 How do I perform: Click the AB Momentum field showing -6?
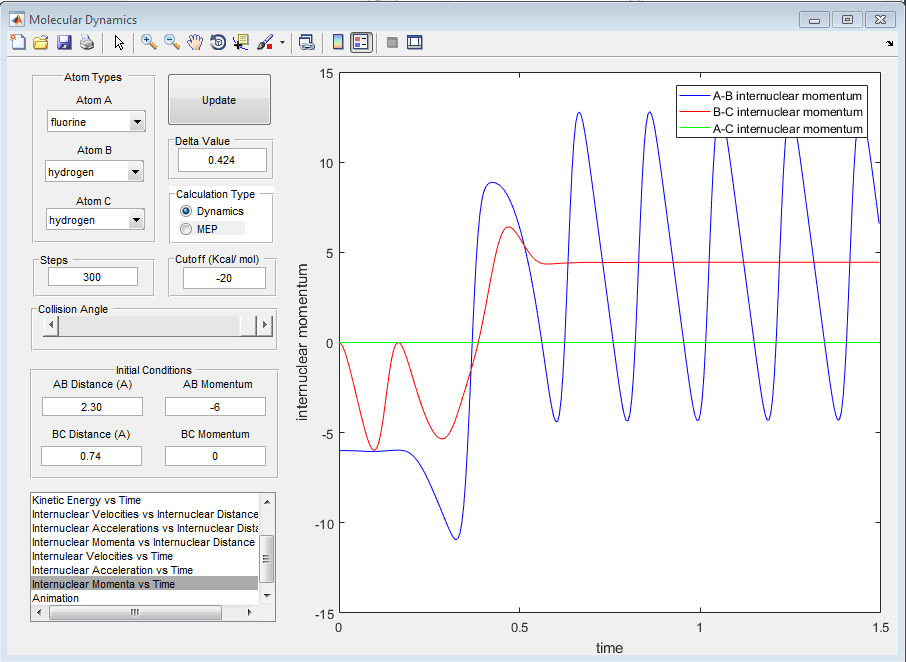click(x=215, y=407)
